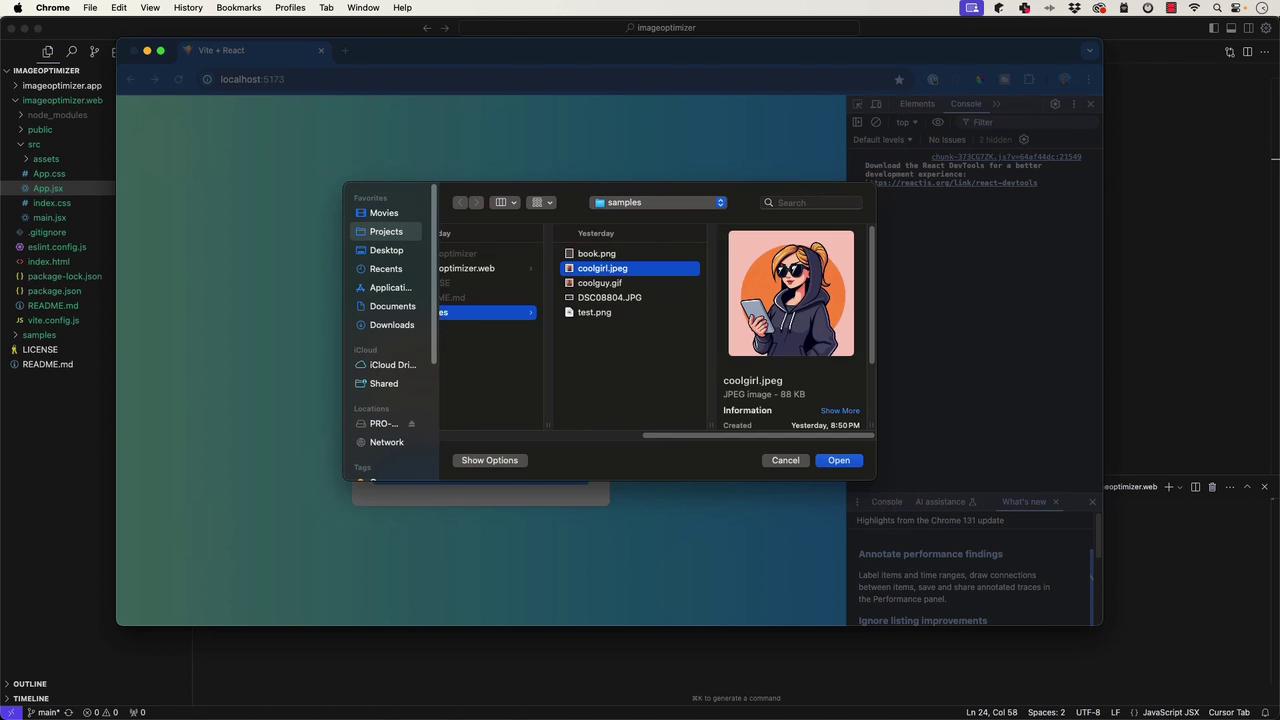Click the dialog horizontal scrollbar
This screenshot has height=720, width=1280.
(x=758, y=435)
